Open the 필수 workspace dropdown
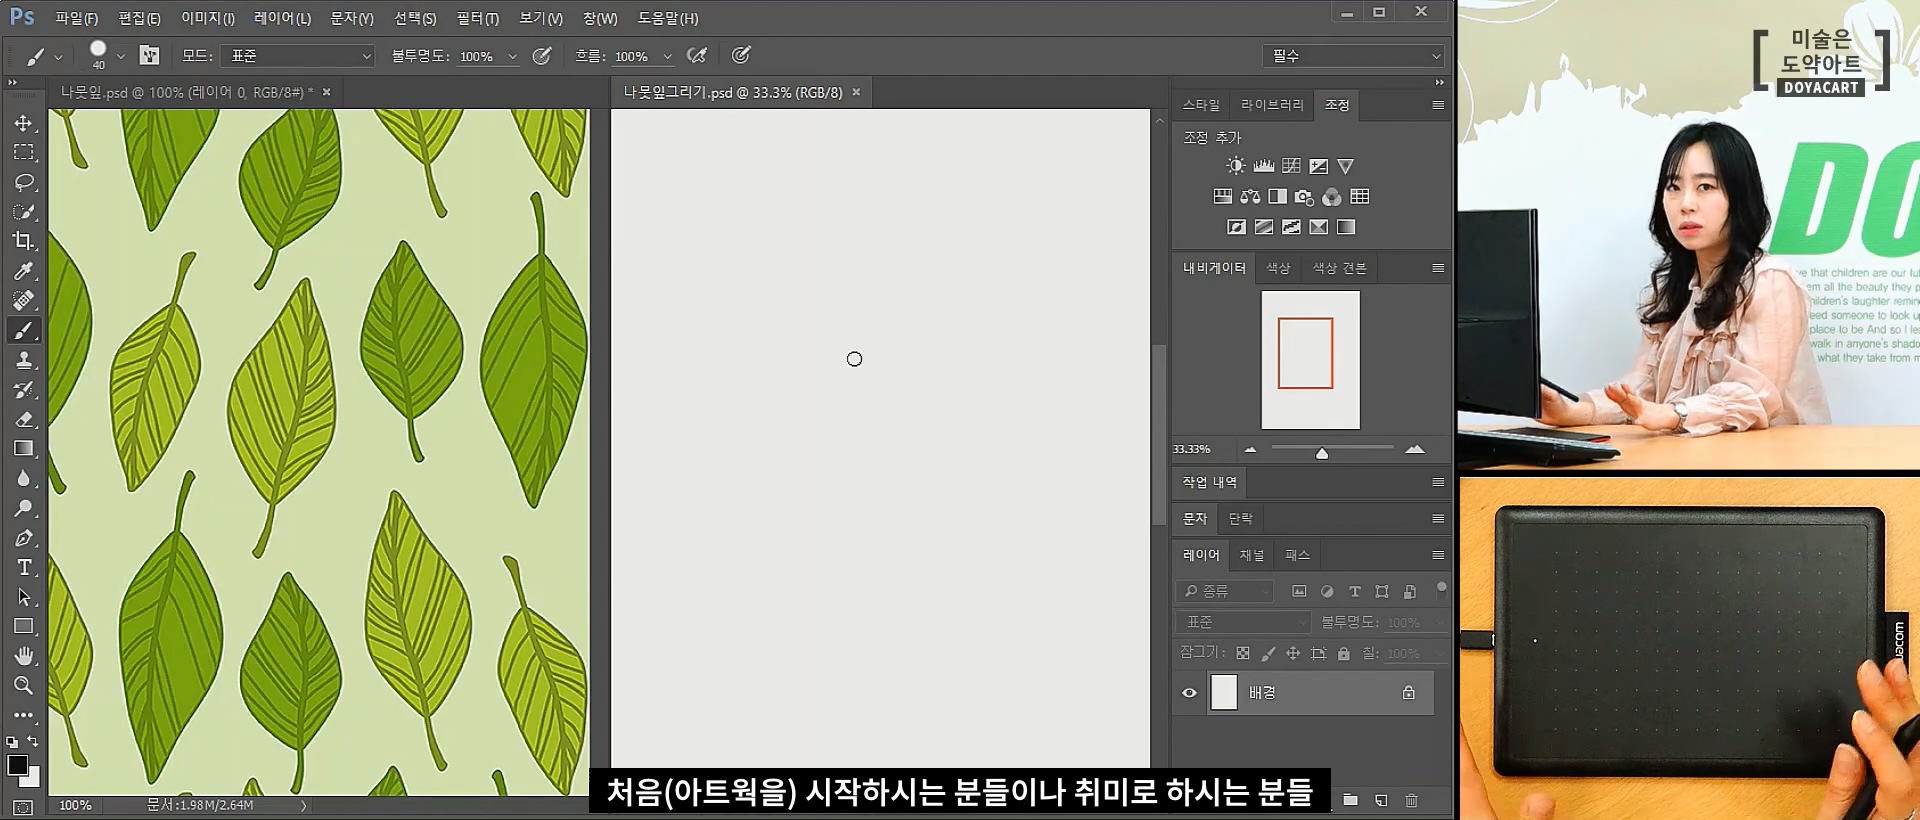This screenshot has width=1920, height=820. click(1353, 56)
